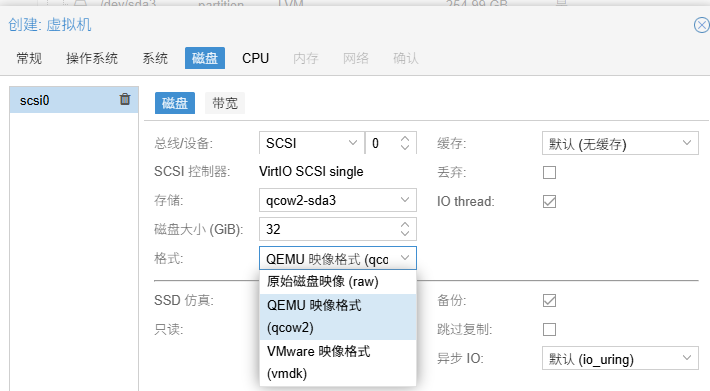Toggle the 备份 backup checkbox
Screen dimensions: 710x391
[x=549, y=300]
